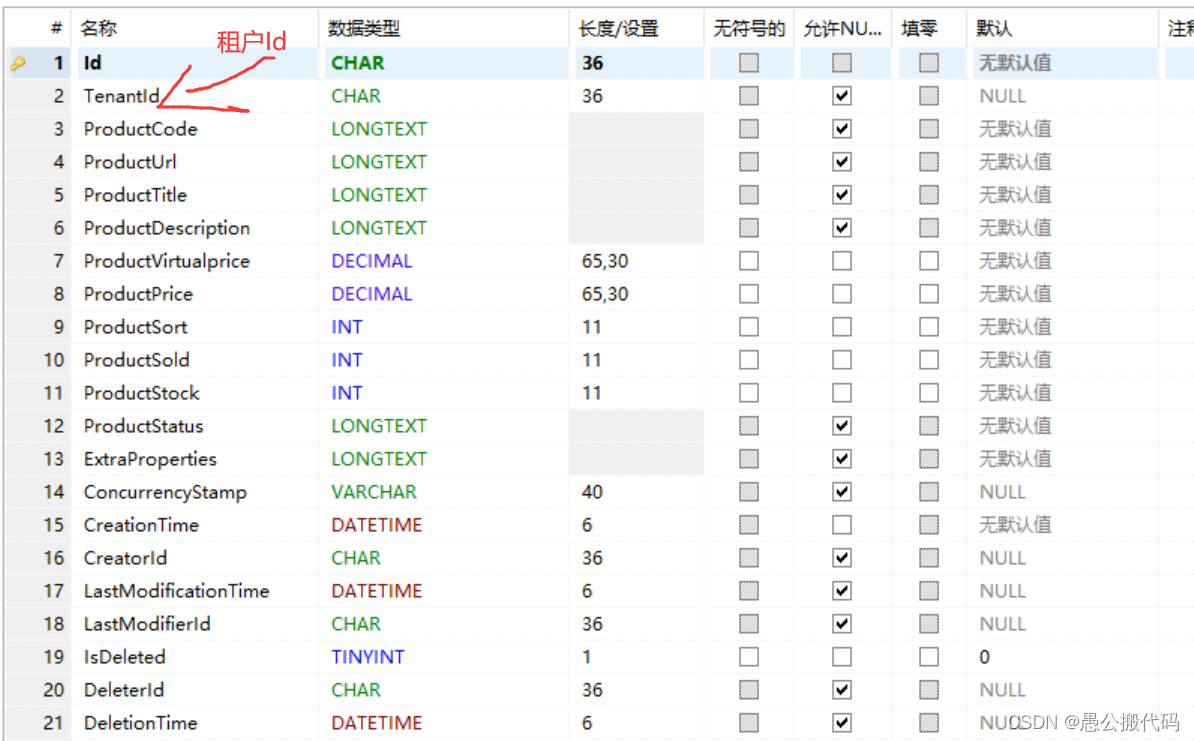Edit default 无默认值 of ProductCode
The height and width of the screenshot is (741, 1194).
pyautogui.click(x=1015, y=129)
